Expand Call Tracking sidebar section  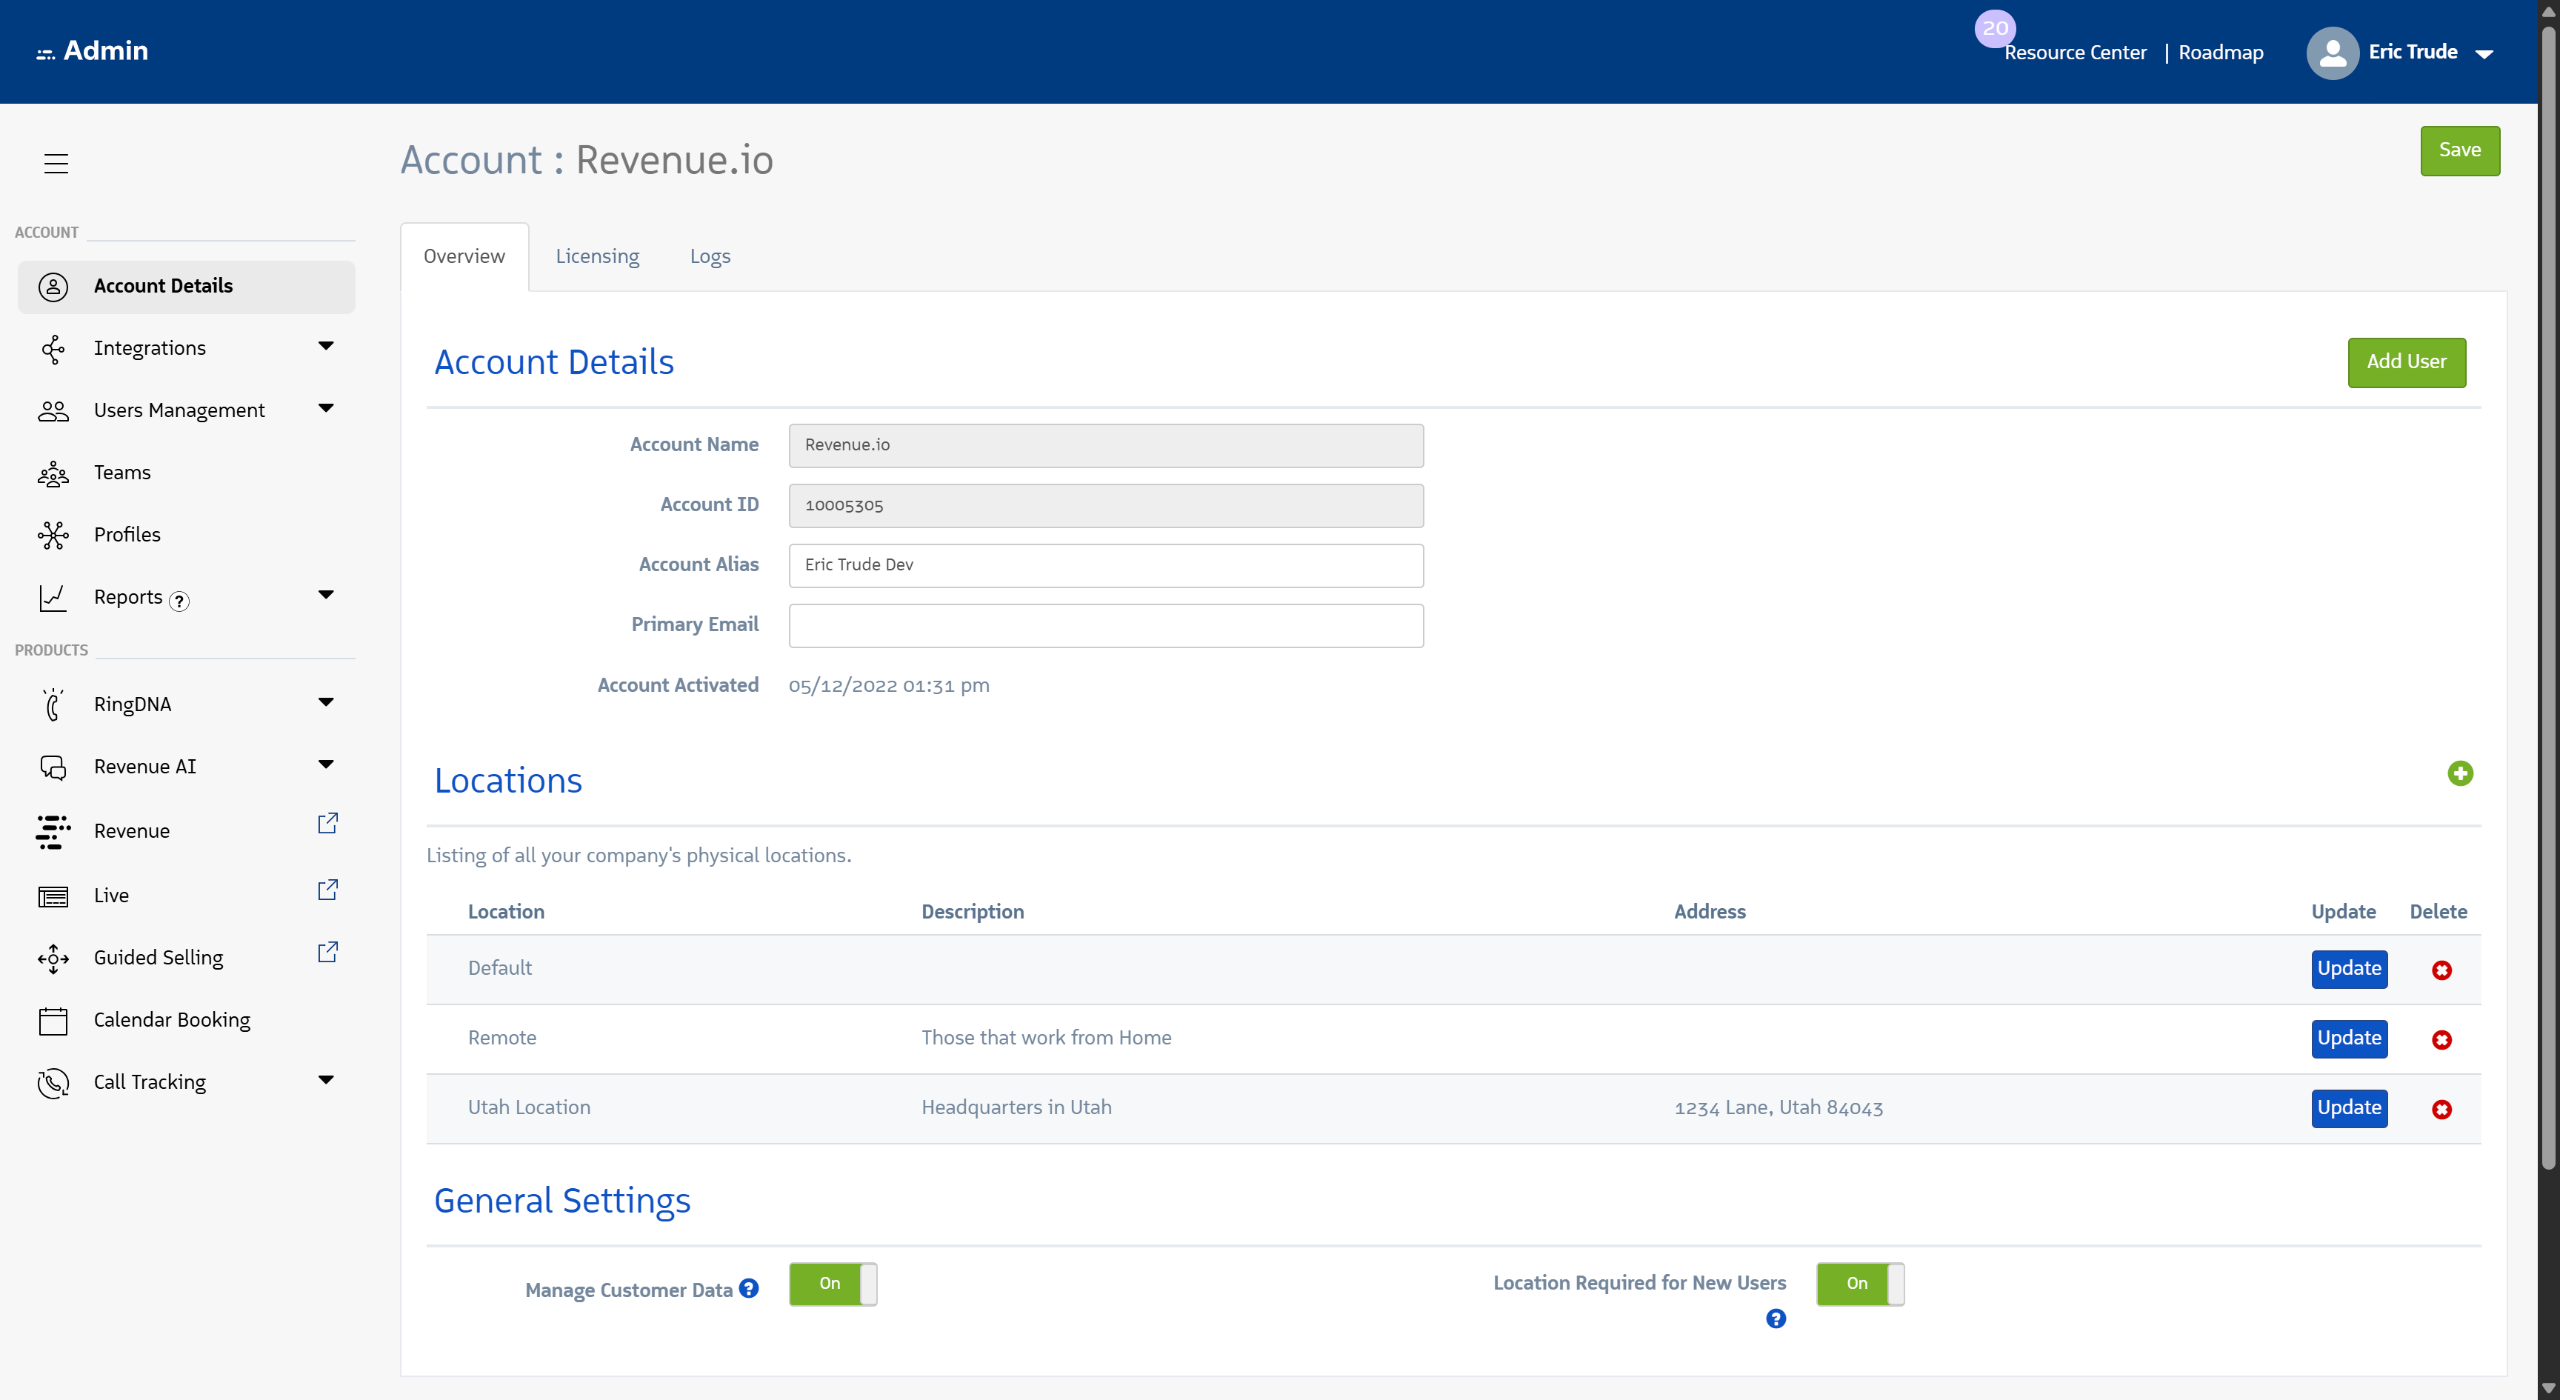(x=325, y=1080)
